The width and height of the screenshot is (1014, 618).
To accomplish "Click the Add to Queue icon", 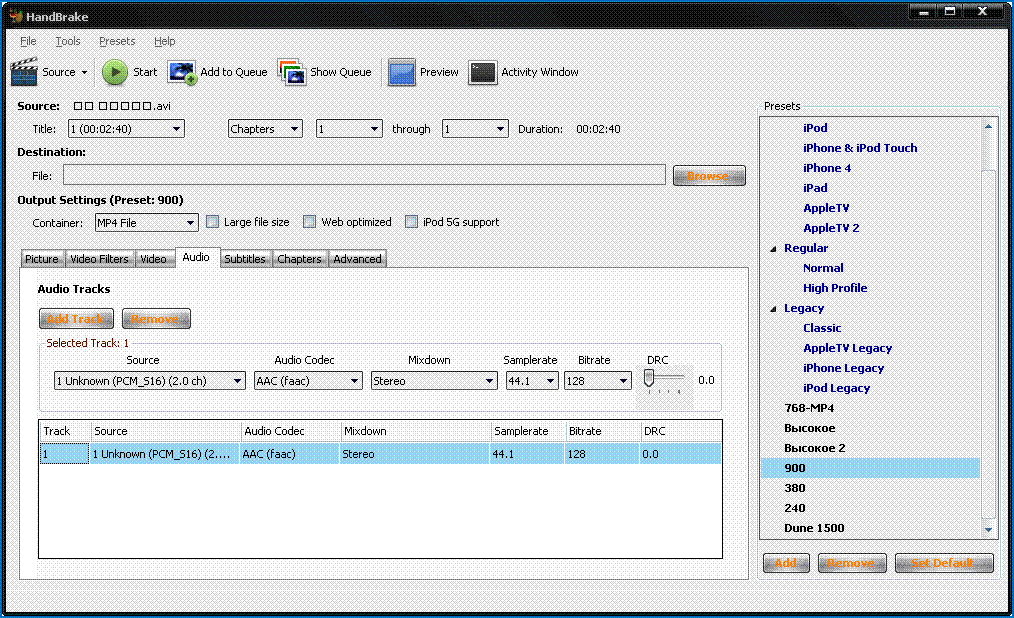I will click(182, 72).
